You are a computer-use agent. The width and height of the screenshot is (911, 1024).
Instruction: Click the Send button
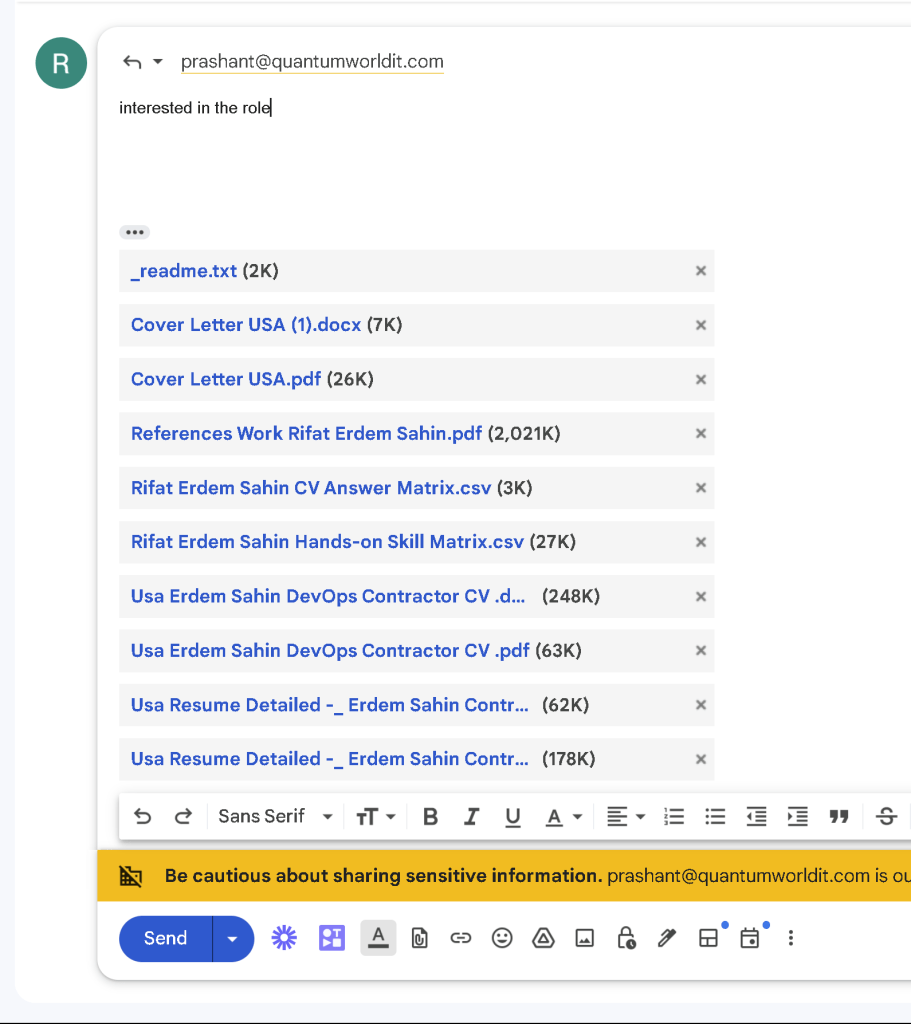tap(166, 938)
